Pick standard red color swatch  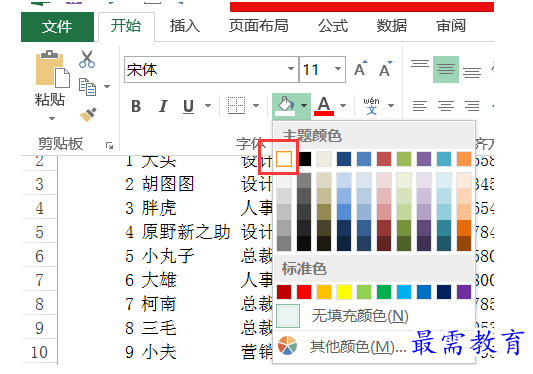point(304,292)
